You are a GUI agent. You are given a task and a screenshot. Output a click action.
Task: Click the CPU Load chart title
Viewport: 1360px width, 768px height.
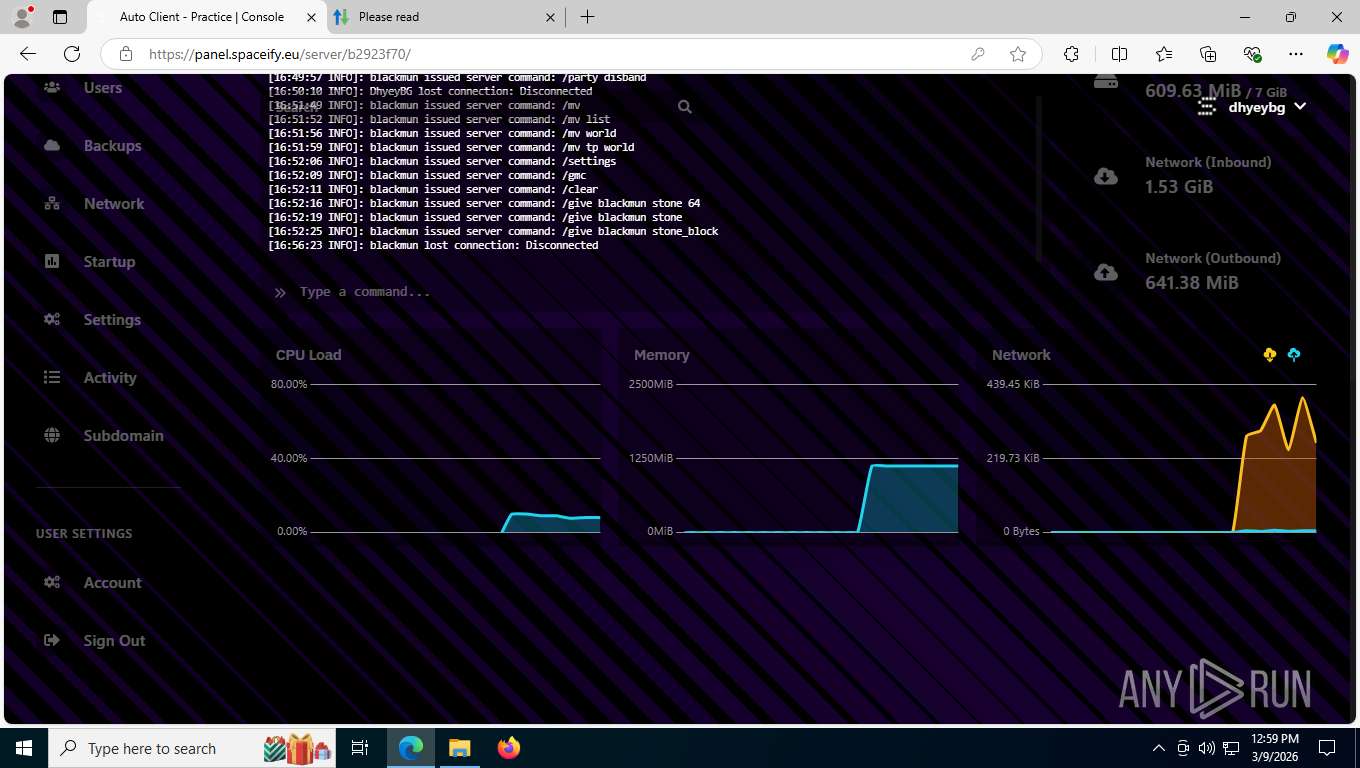click(x=308, y=355)
